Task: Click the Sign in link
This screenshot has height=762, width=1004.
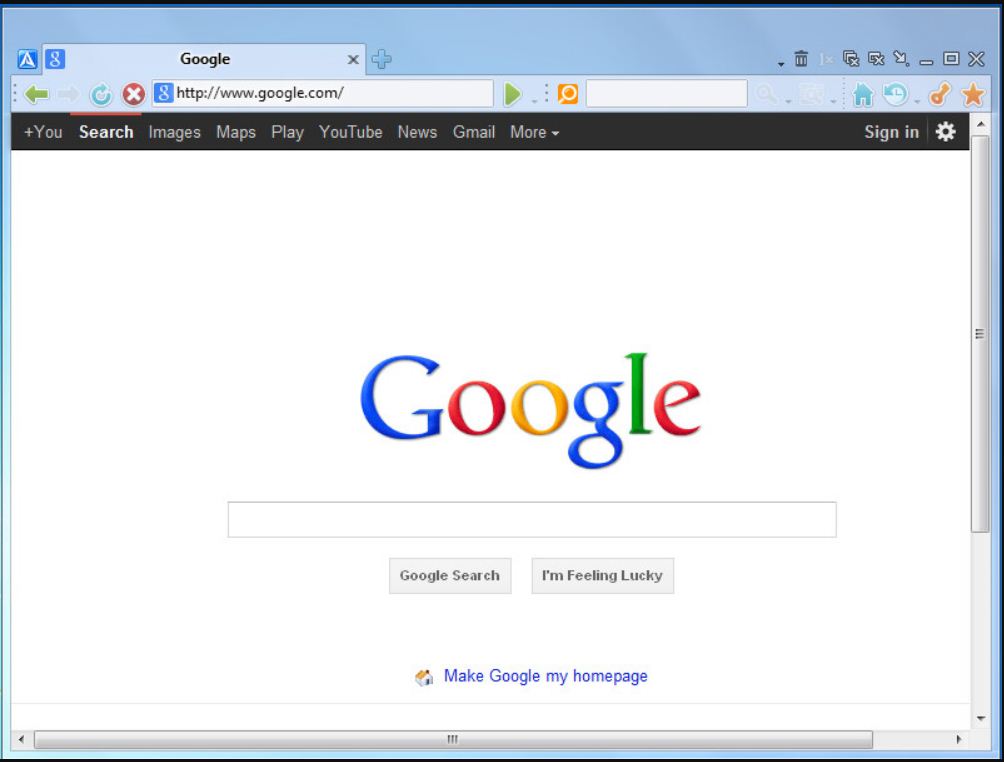Action: [x=891, y=133]
